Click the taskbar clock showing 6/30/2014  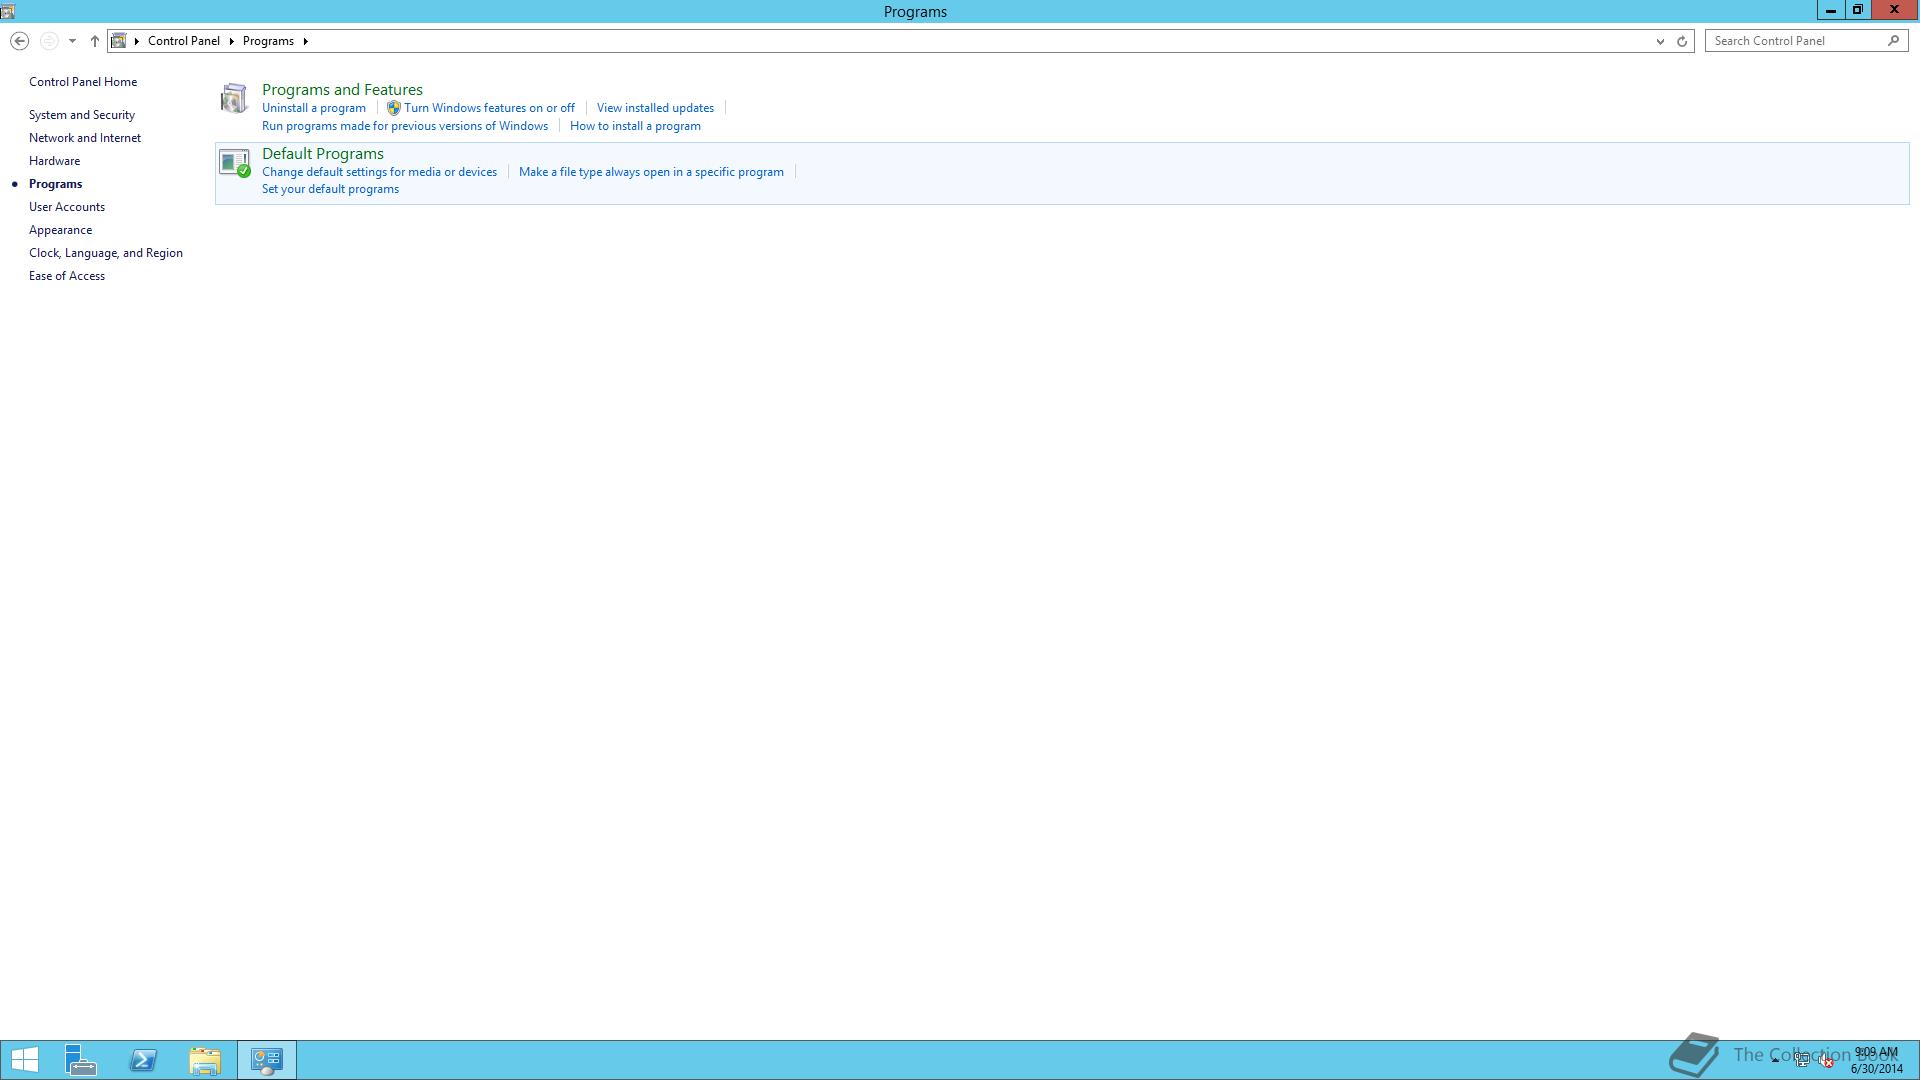point(1876,1060)
